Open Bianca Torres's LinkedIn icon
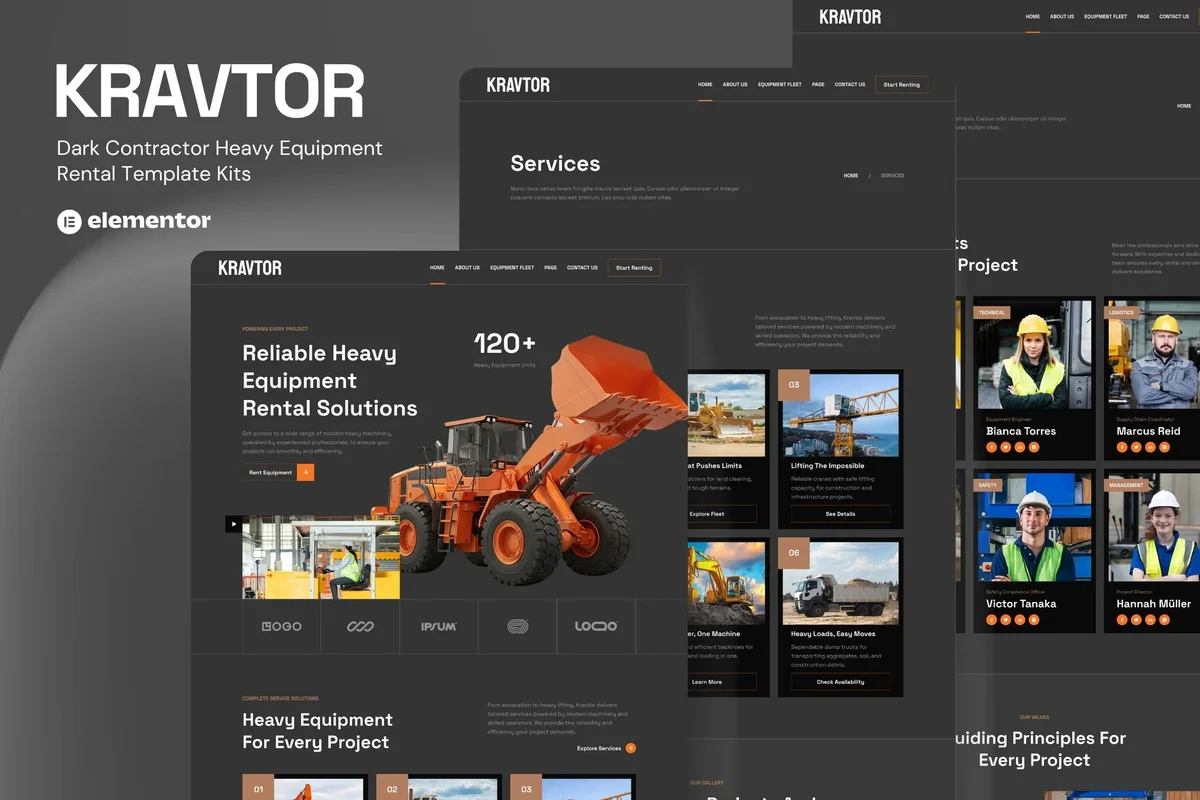The height and width of the screenshot is (800, 1200). pos(1020,447)
